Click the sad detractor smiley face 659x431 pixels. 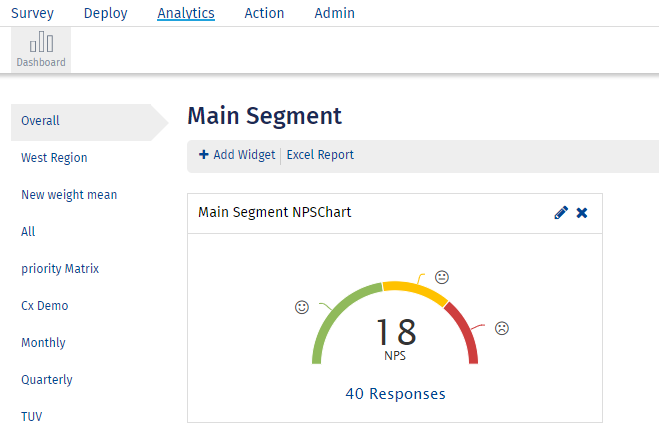[502, 328]
